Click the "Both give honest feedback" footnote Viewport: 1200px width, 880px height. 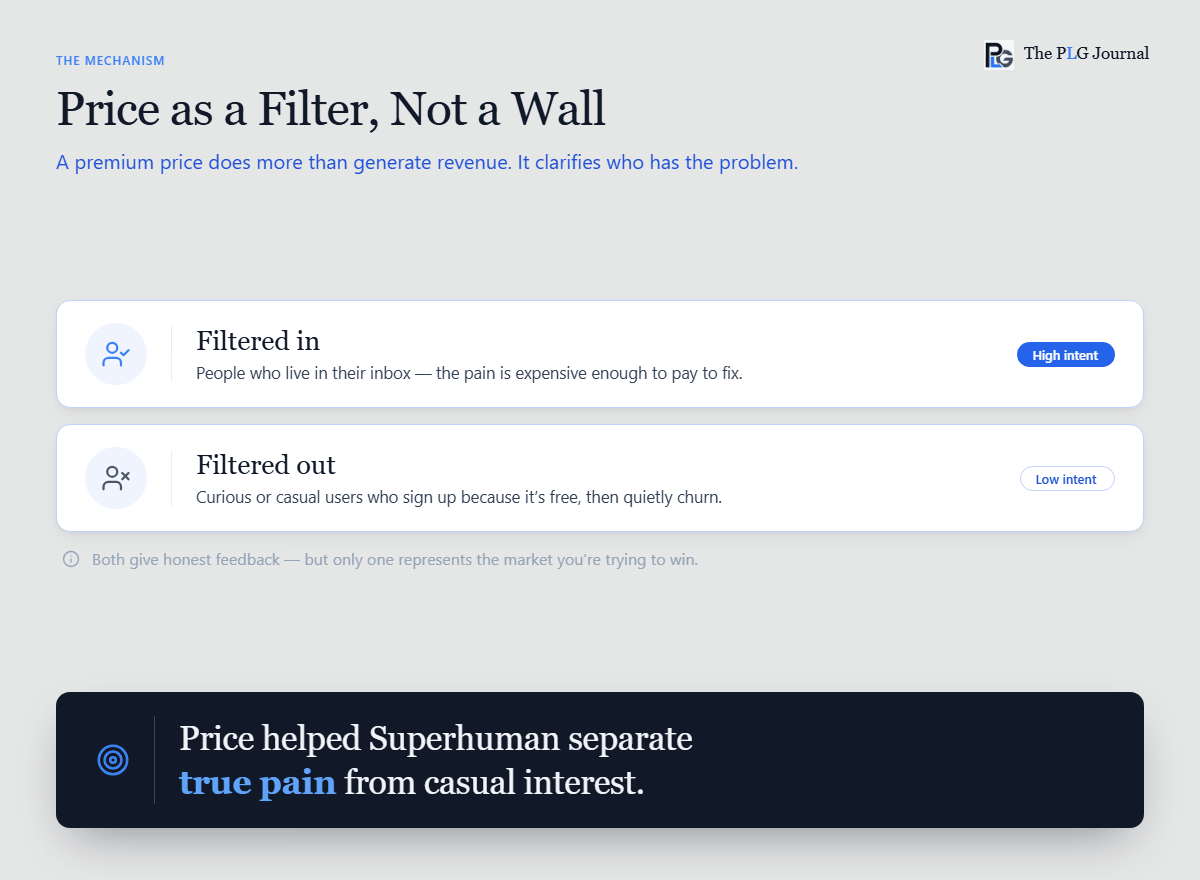pyautogui.click(x=395, y=560)
